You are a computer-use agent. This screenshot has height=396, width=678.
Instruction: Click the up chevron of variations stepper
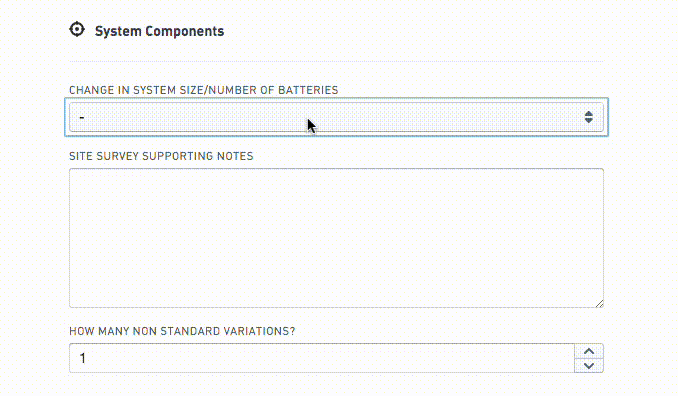coord(589,351)
